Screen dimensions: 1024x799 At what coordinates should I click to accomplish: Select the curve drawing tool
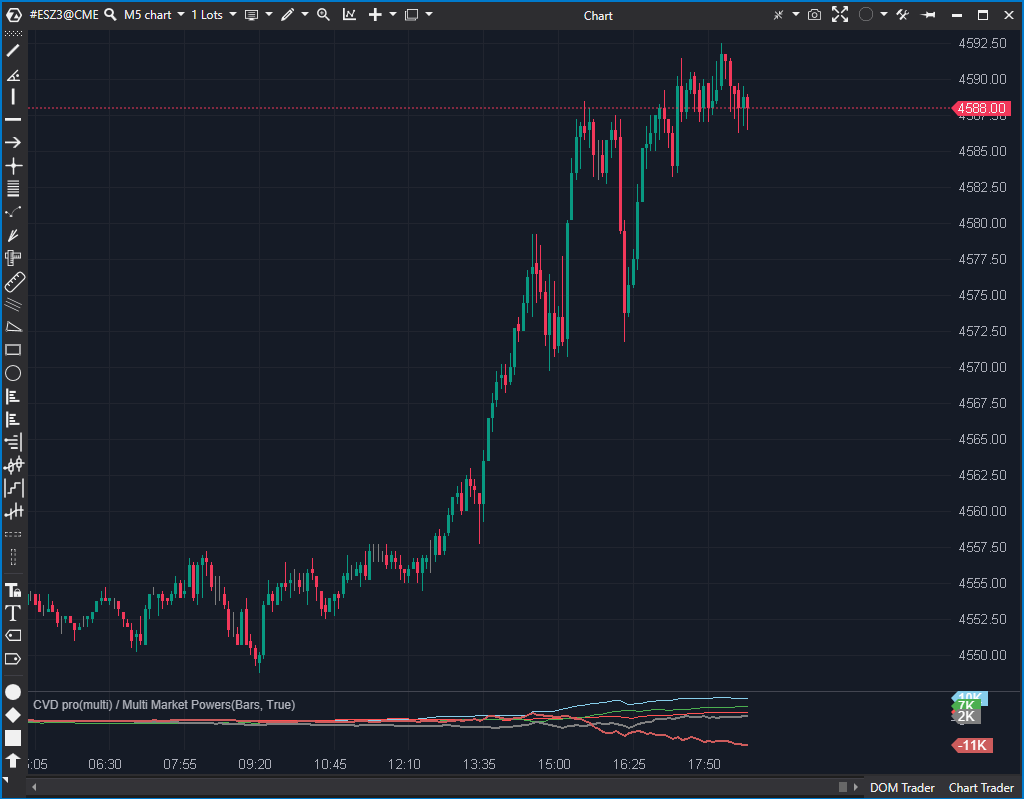(13, 212)
